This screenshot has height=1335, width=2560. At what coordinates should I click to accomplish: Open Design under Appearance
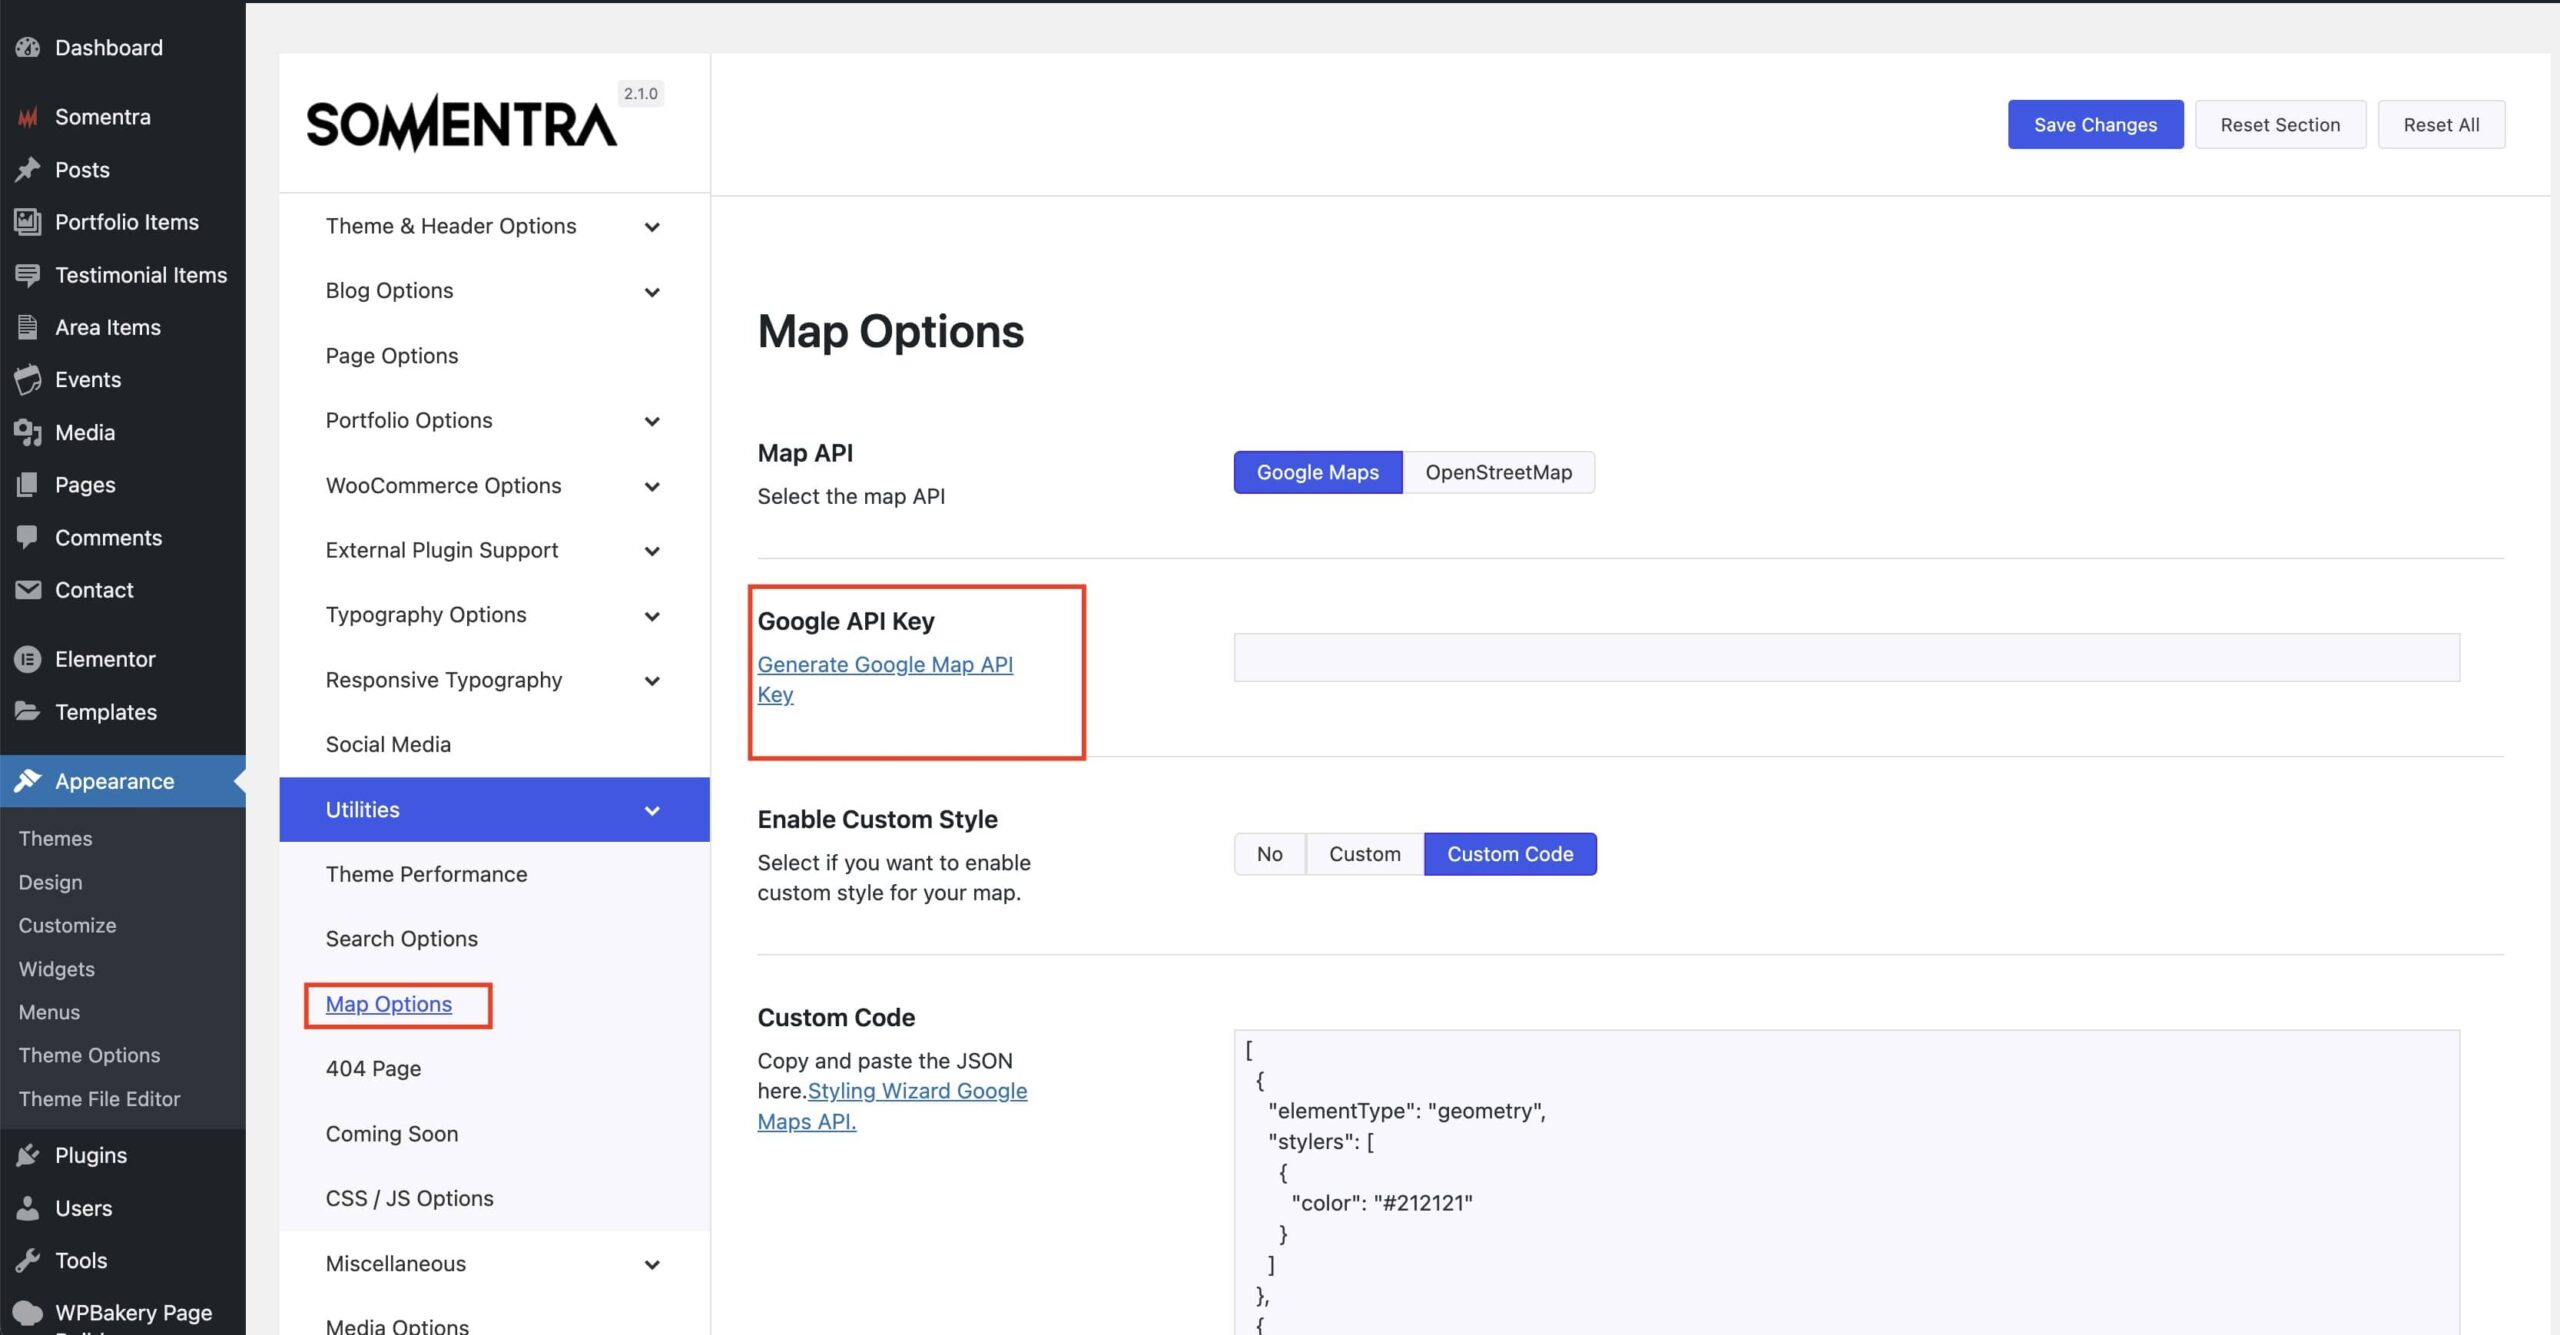tap(50, 882)
